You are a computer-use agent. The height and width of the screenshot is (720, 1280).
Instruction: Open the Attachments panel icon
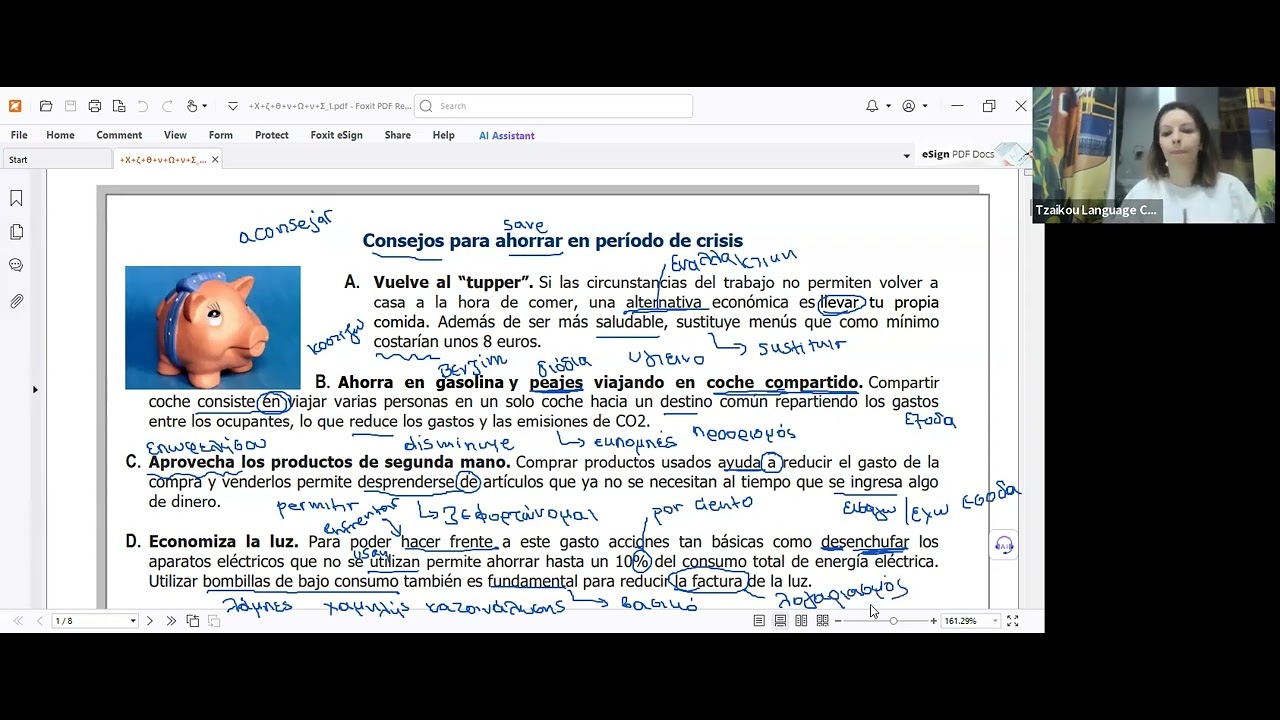tap(16, 298)
